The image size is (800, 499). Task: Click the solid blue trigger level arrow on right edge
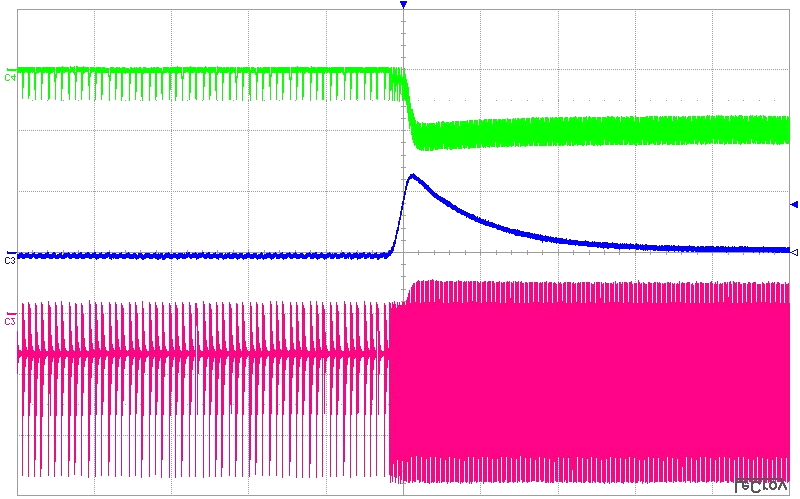794,205
